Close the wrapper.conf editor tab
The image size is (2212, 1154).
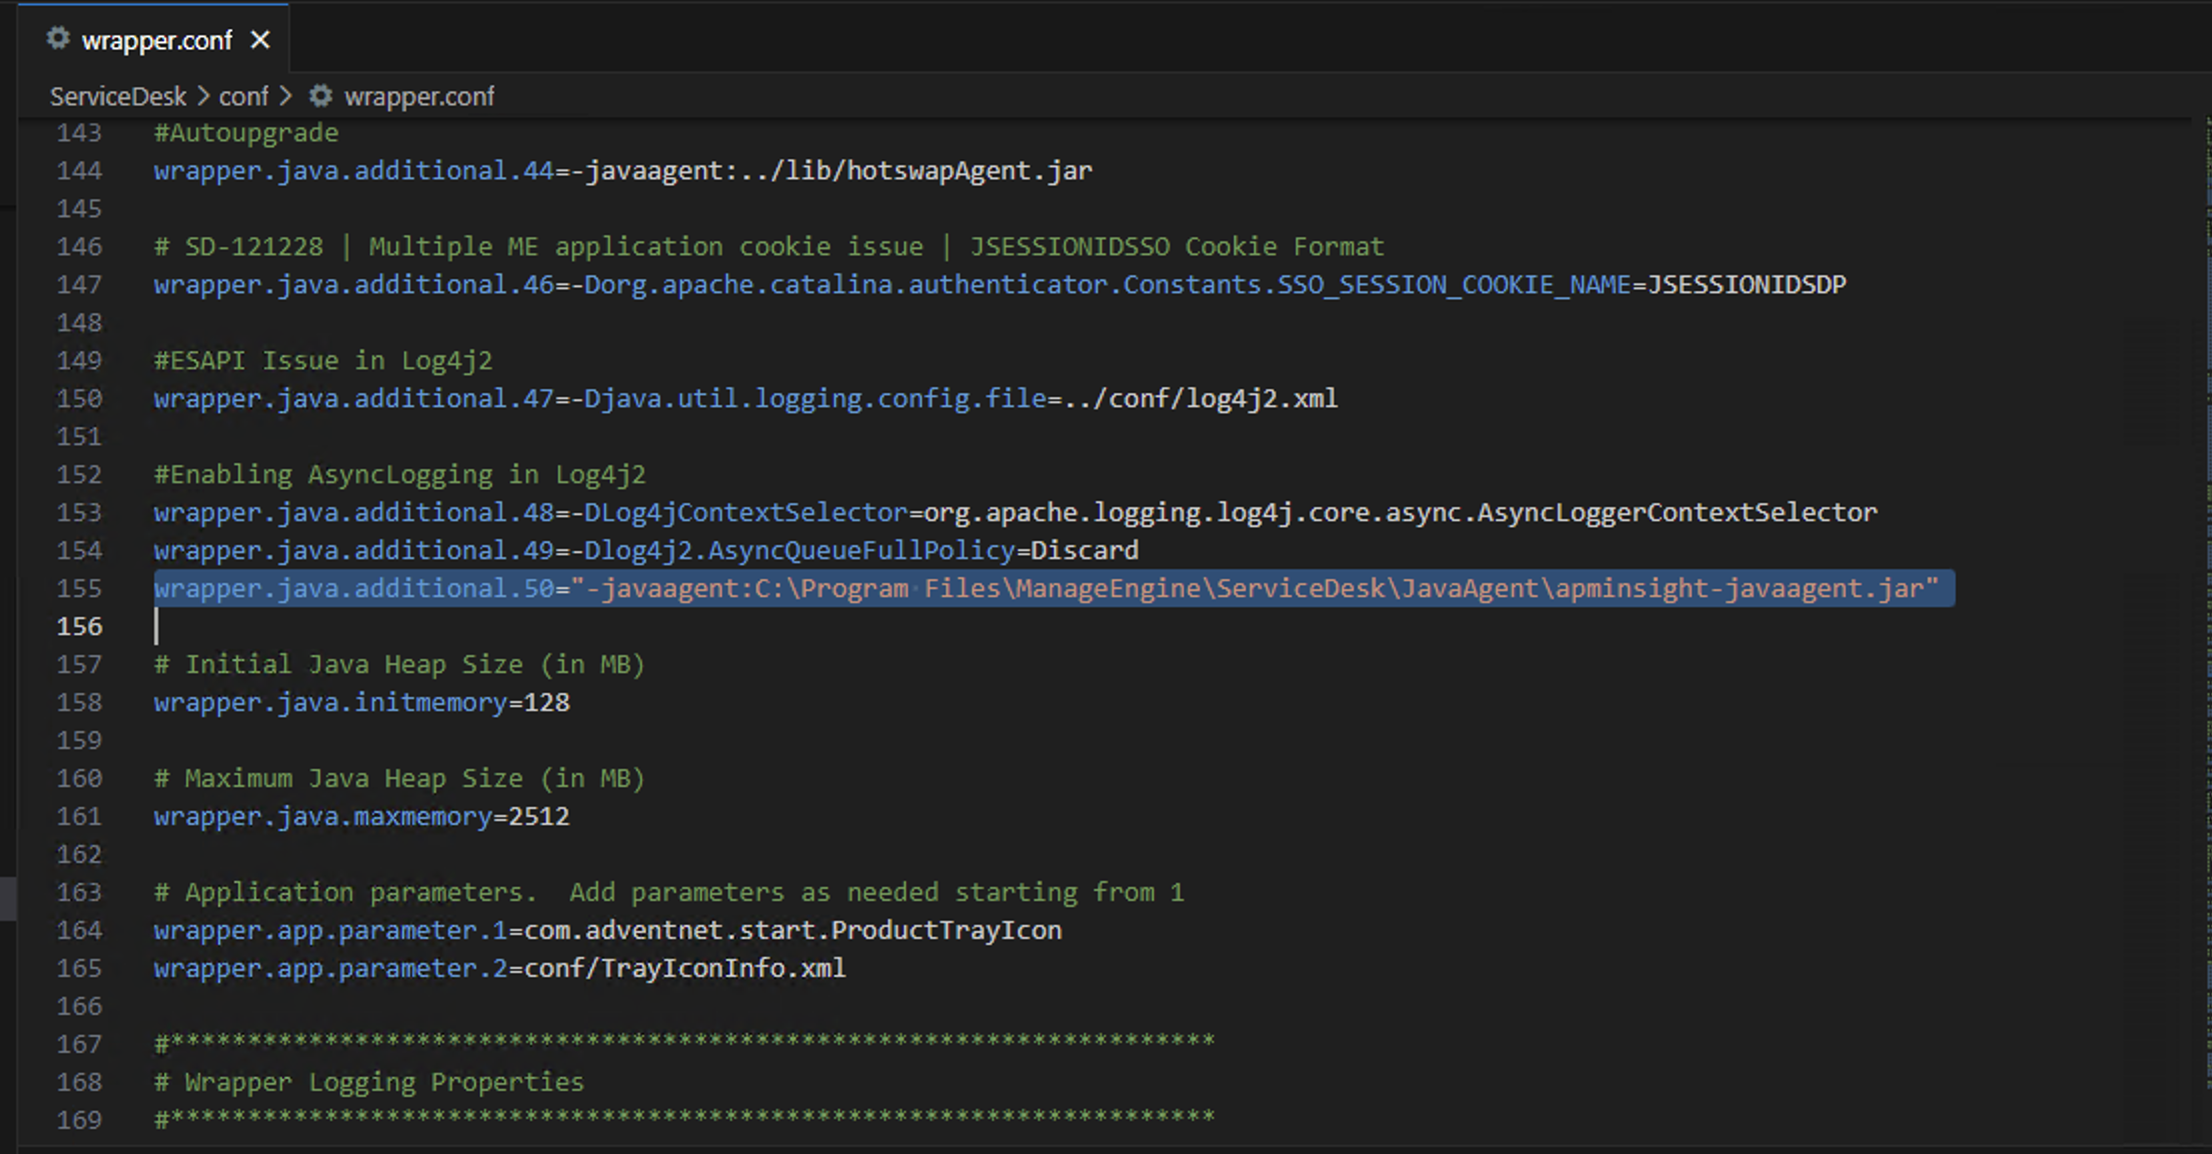[x=260, y=40]
